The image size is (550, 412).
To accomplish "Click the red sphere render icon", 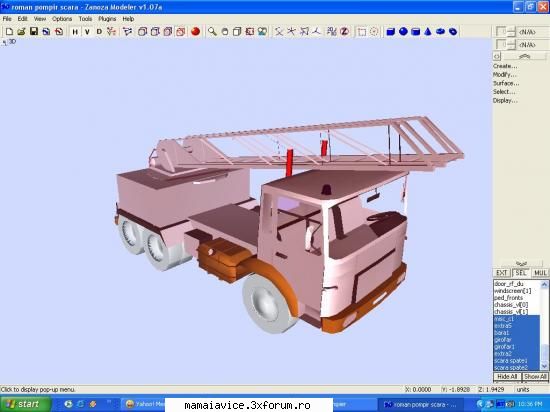I will point(195,32).
